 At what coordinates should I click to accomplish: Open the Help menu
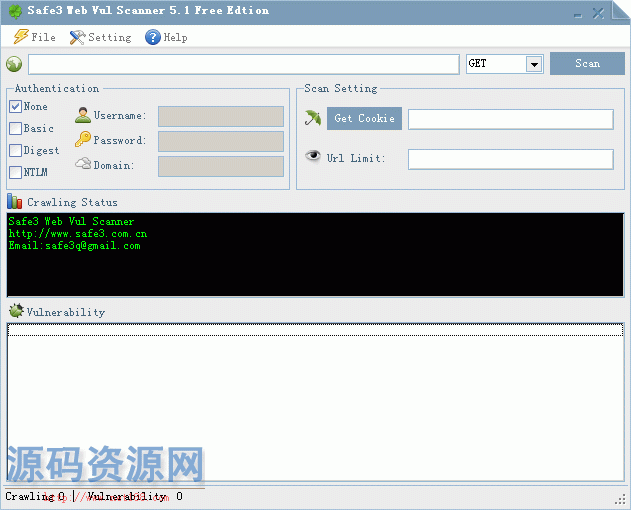(x=167, y=37)
